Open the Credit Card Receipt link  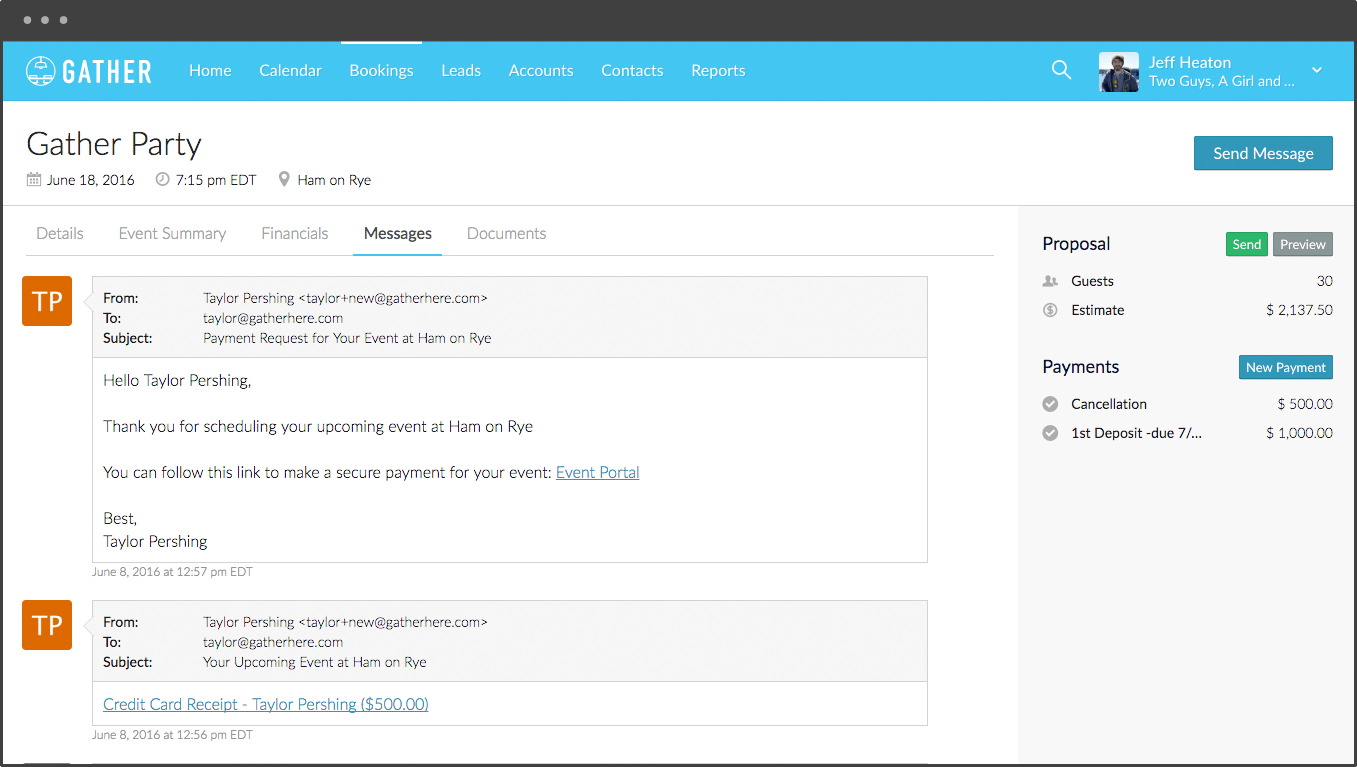pyautogui.click(x=265, y=704)
